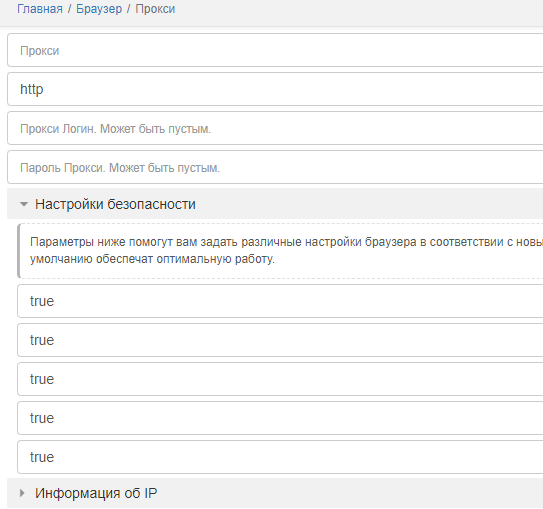Collapse the Настройки безопасности section
Viewport: 543px width, 509px height.
click(x=275, y=204)
